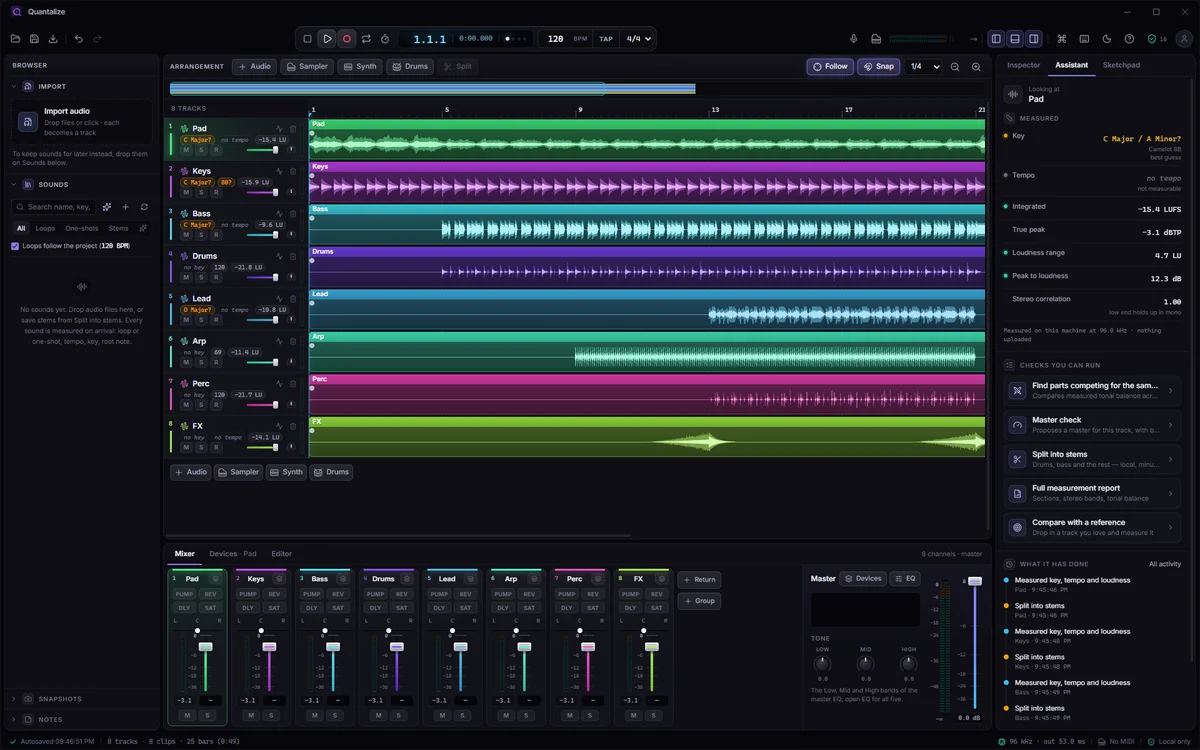This screenshot has width=1200, height=750.
Task: Filter sounds by Loops tab
Action: tap(45, 228)
